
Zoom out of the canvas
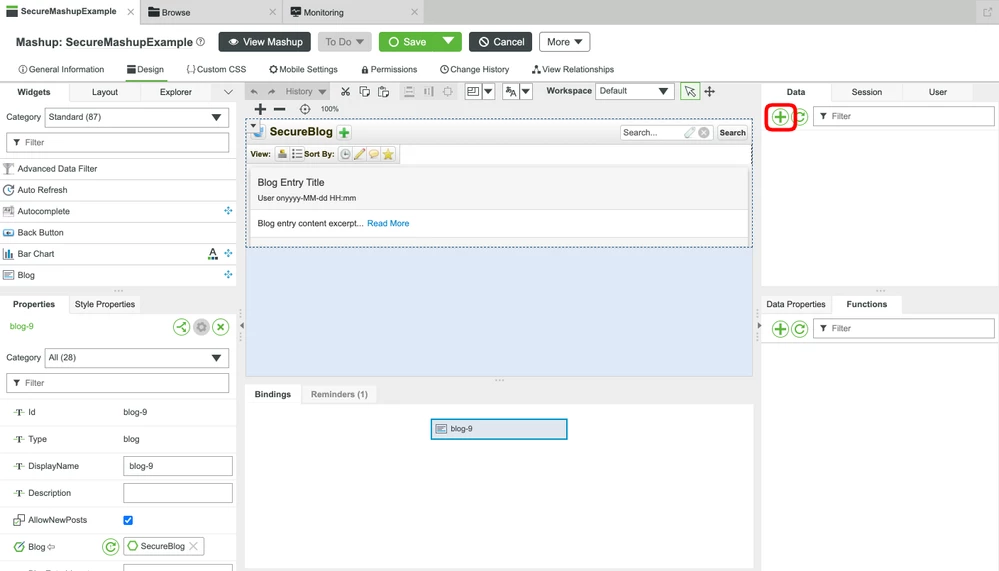[279, 109]
